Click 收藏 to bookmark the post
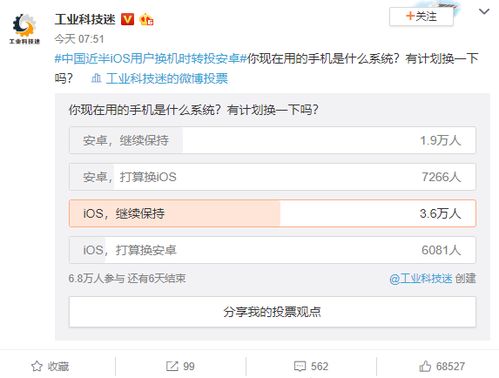This screenshot has width=499, height=378. tap(58, 366)
